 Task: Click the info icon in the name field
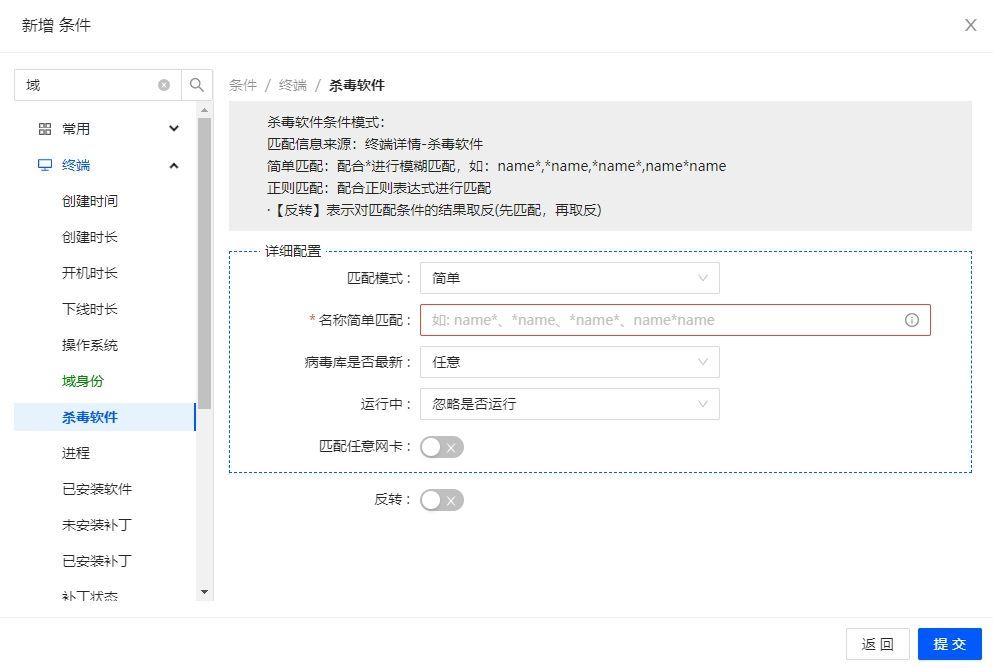coord(911,320)
